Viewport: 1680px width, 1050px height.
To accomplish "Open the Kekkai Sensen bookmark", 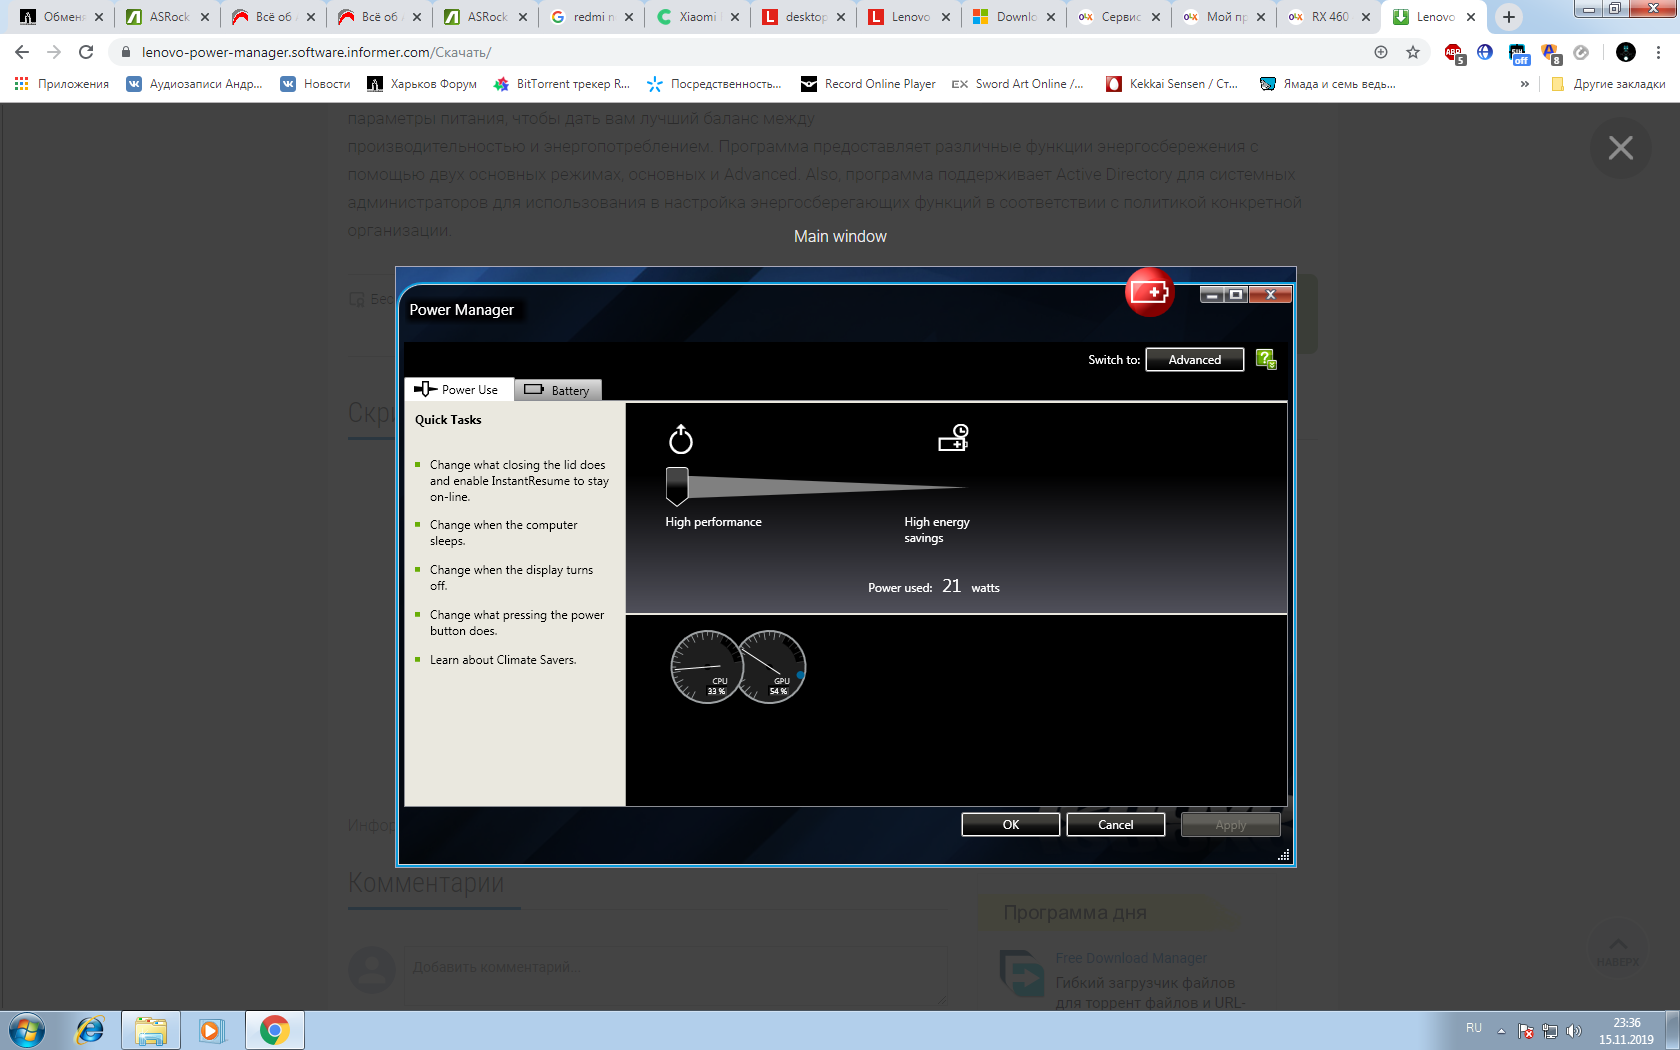I will [x=1172, y=84].
